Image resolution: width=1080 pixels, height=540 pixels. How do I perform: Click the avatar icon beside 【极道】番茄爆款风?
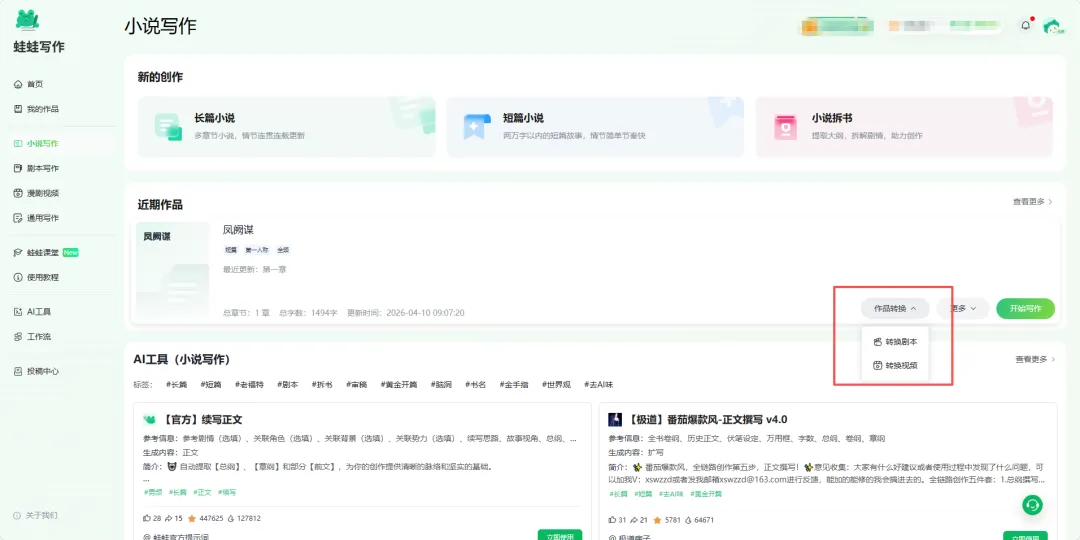(615, 419)
